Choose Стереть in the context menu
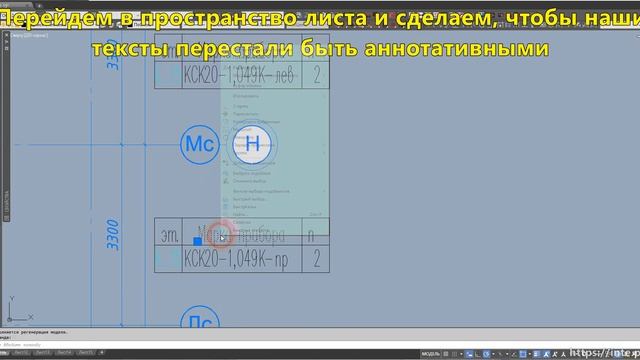The width and height of the screenshot is (640, 360). pos(241,106)
